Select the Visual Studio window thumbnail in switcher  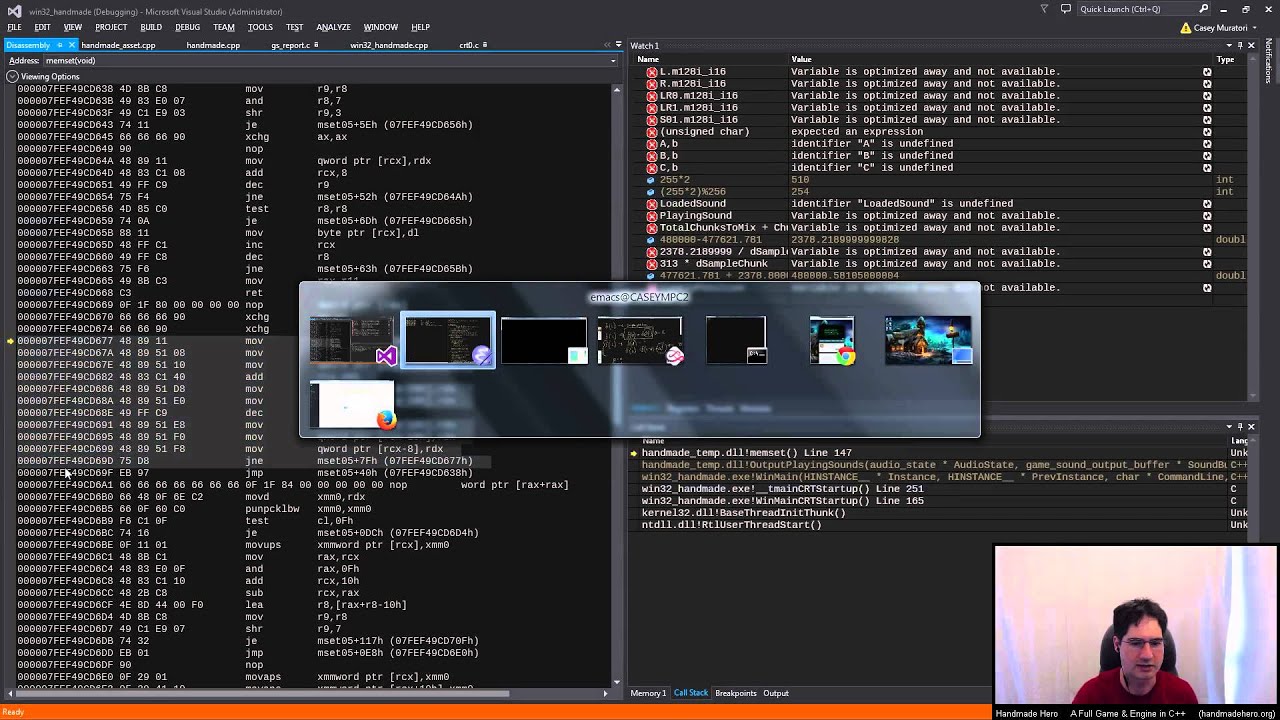[x=352, y=340]
